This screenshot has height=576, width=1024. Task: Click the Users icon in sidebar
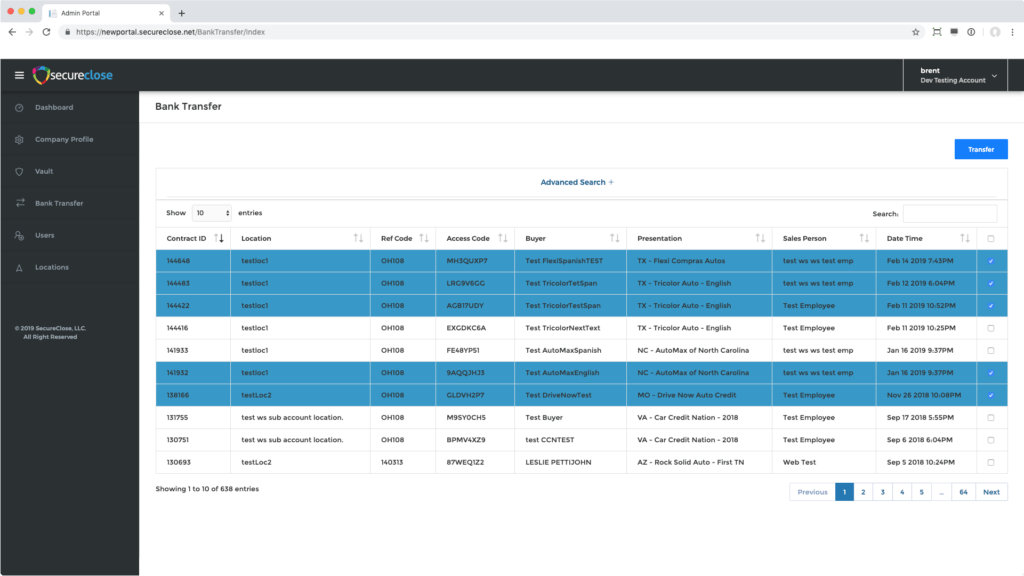click(x=19, y=235)
